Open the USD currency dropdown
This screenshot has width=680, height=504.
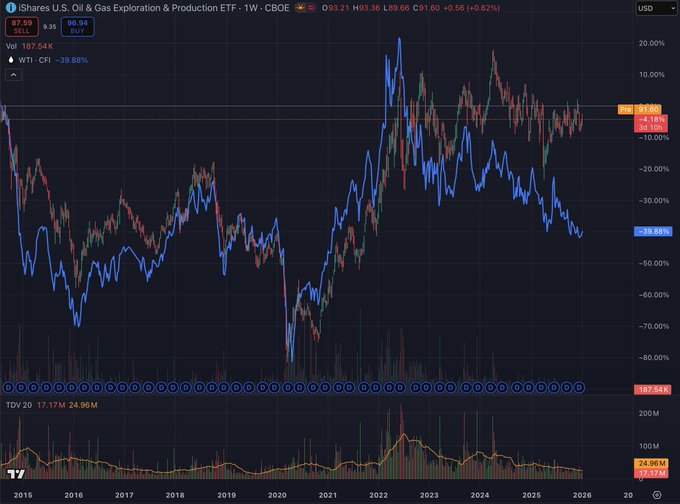[x=656, y=8]
